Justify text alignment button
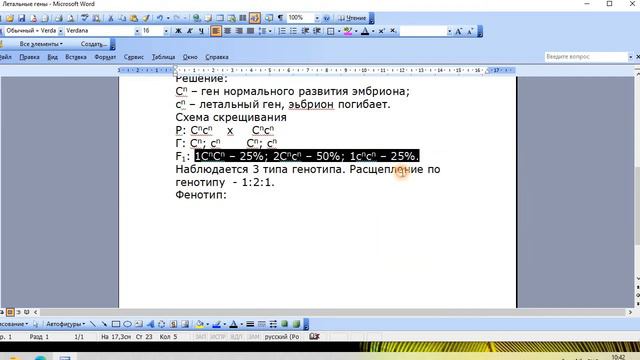This screenshot has width=640, height=360. coord(250,31)
